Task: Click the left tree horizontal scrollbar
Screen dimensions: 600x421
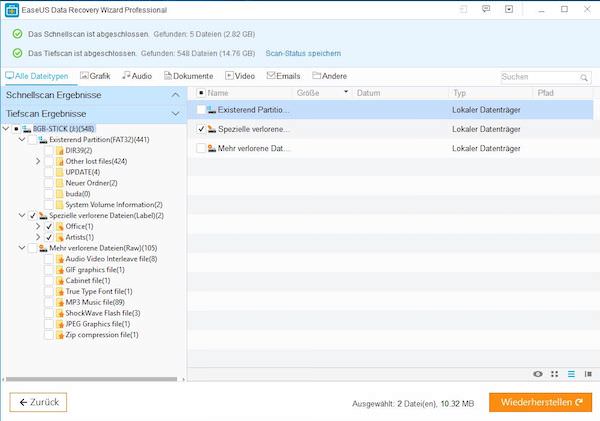Action: coord(91,379)
